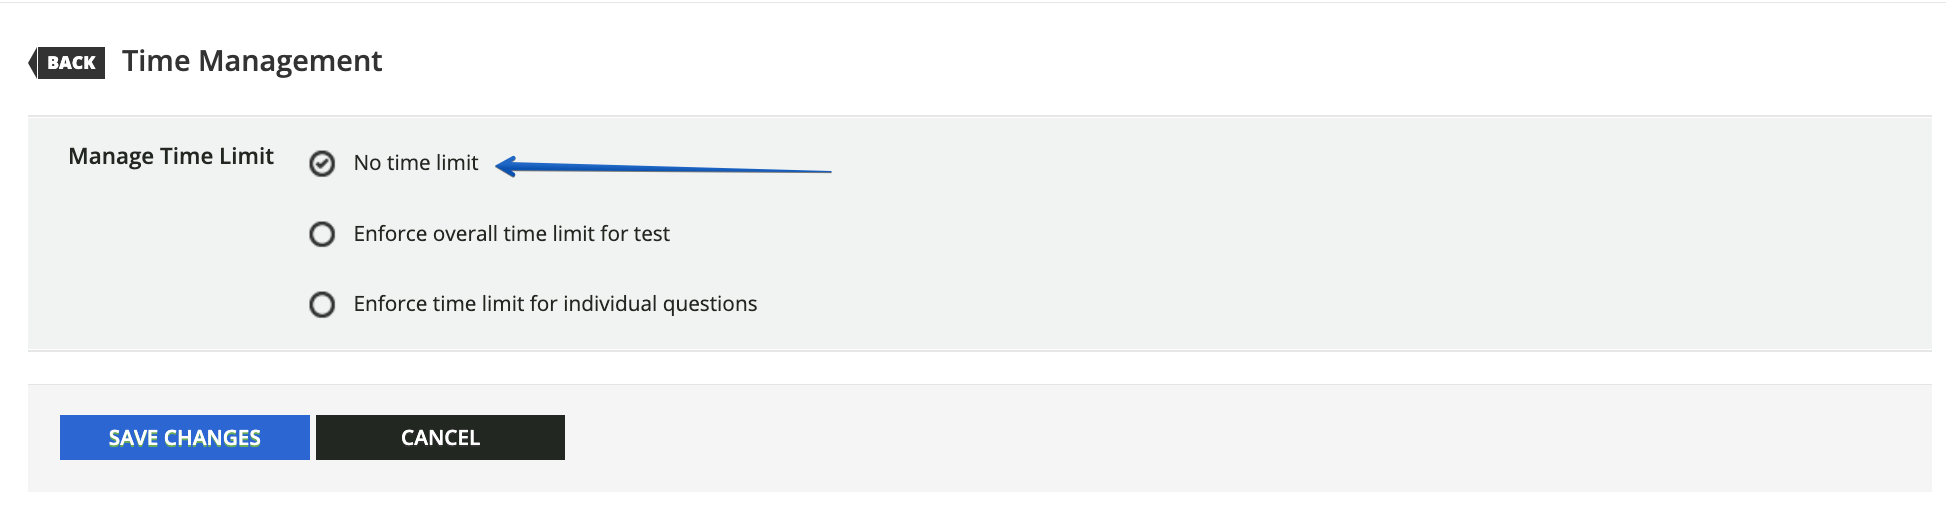Click the SAVE CHANGES button
The height and width of the screenshot is (518, 1946).
[185, 437]
